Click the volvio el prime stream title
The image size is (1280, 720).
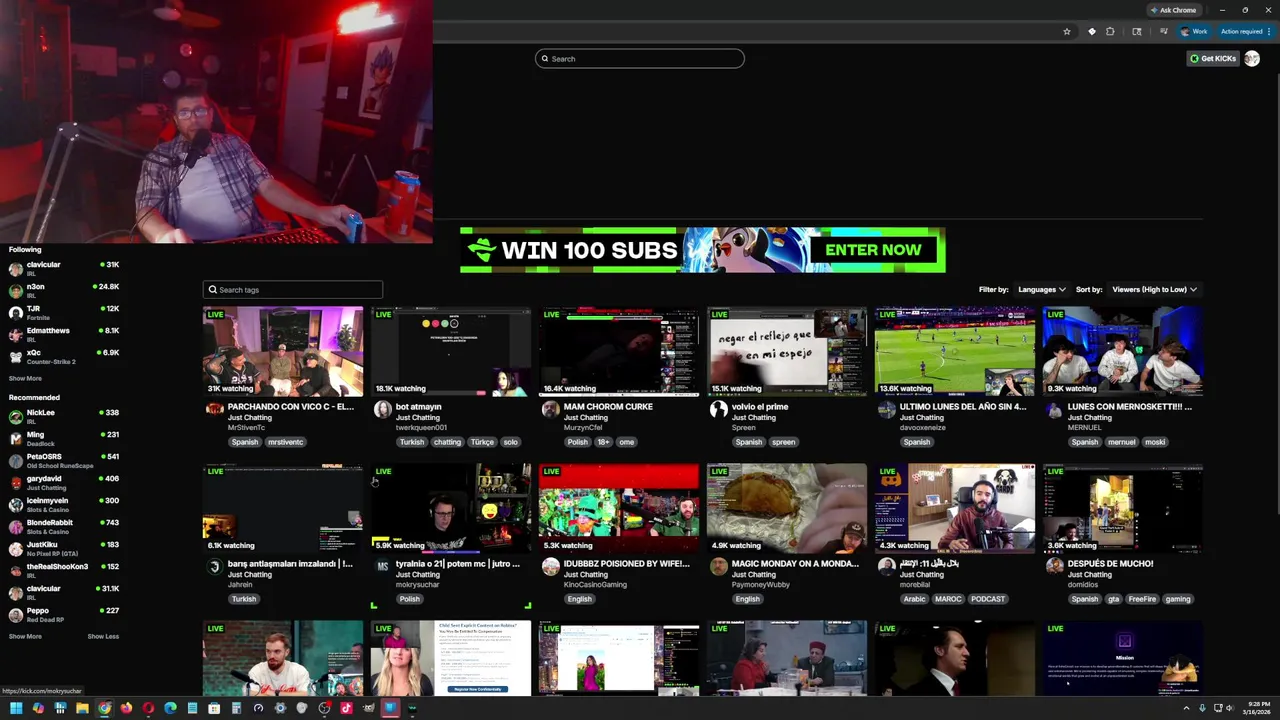760,407
